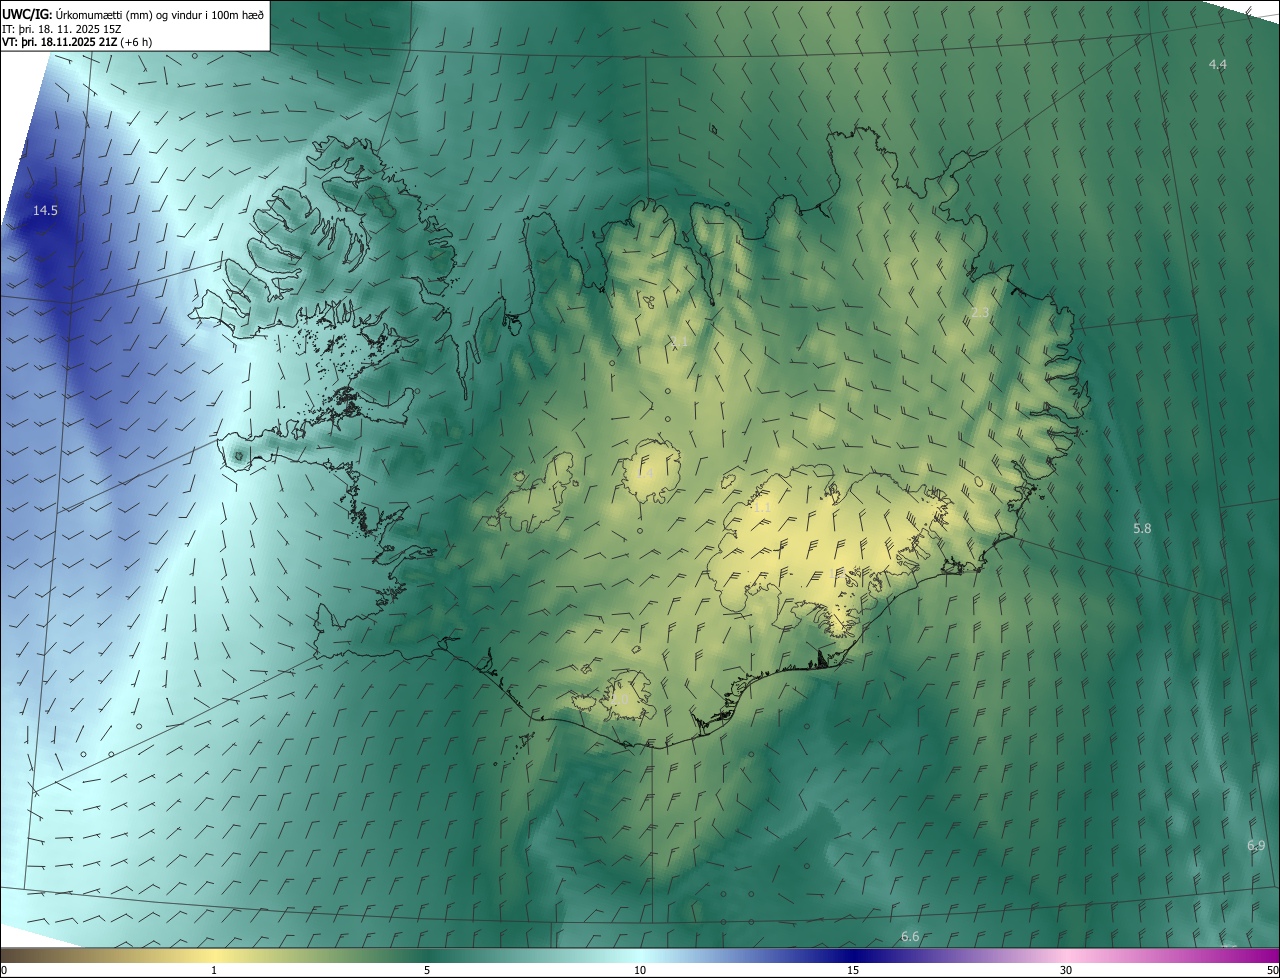Click the colour scale tick label "0"
Image resolution: width=1280 pixels, height=978 pixels.
pos(3,970)
